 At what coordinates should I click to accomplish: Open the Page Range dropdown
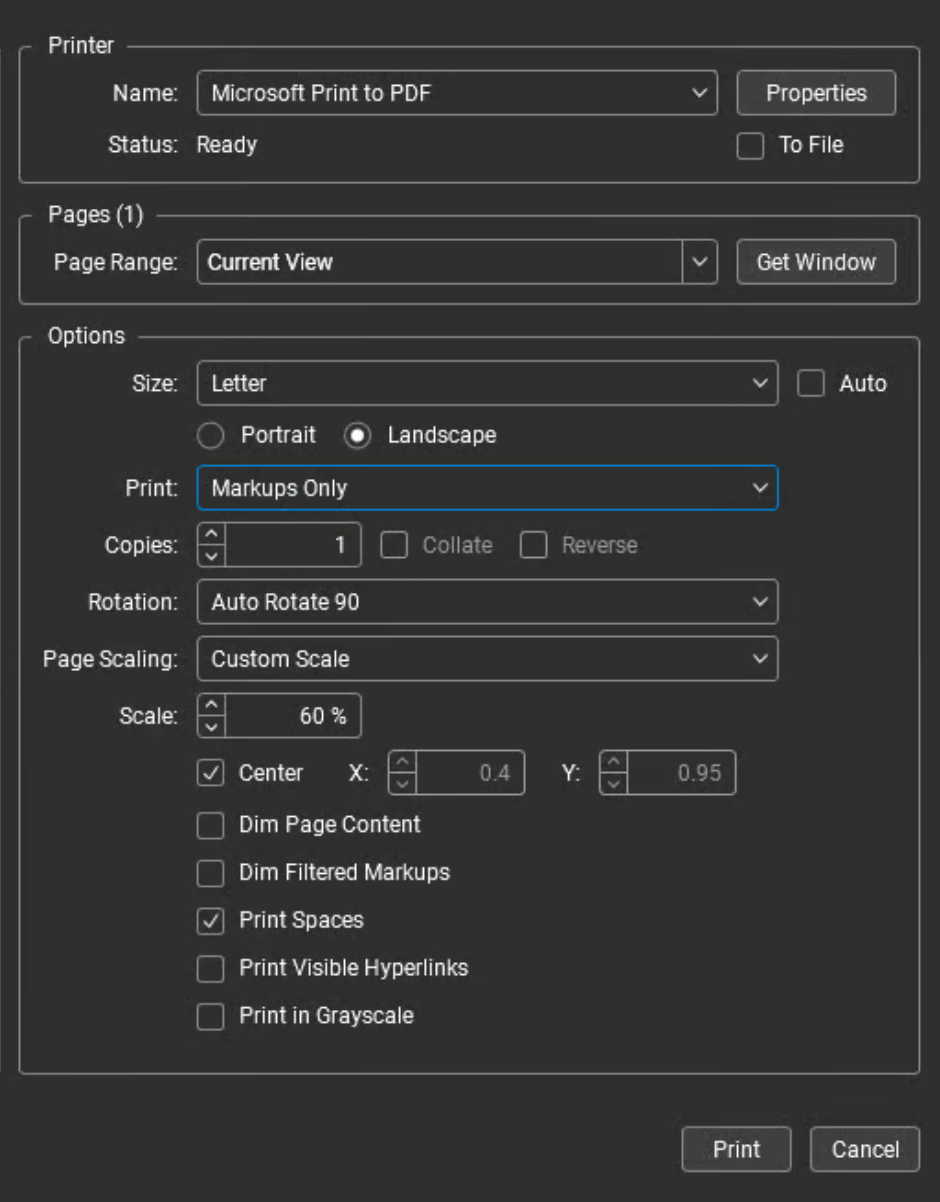(457, 261)
